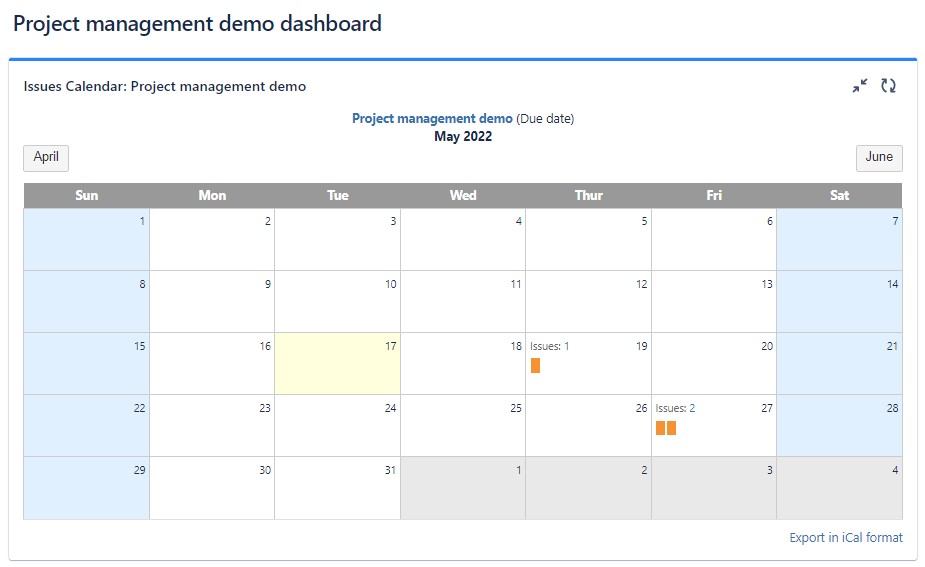The width and height of the screenshot is (925, 567).
Task: Select day 10 in the calendar
Action: coord(337,301)
